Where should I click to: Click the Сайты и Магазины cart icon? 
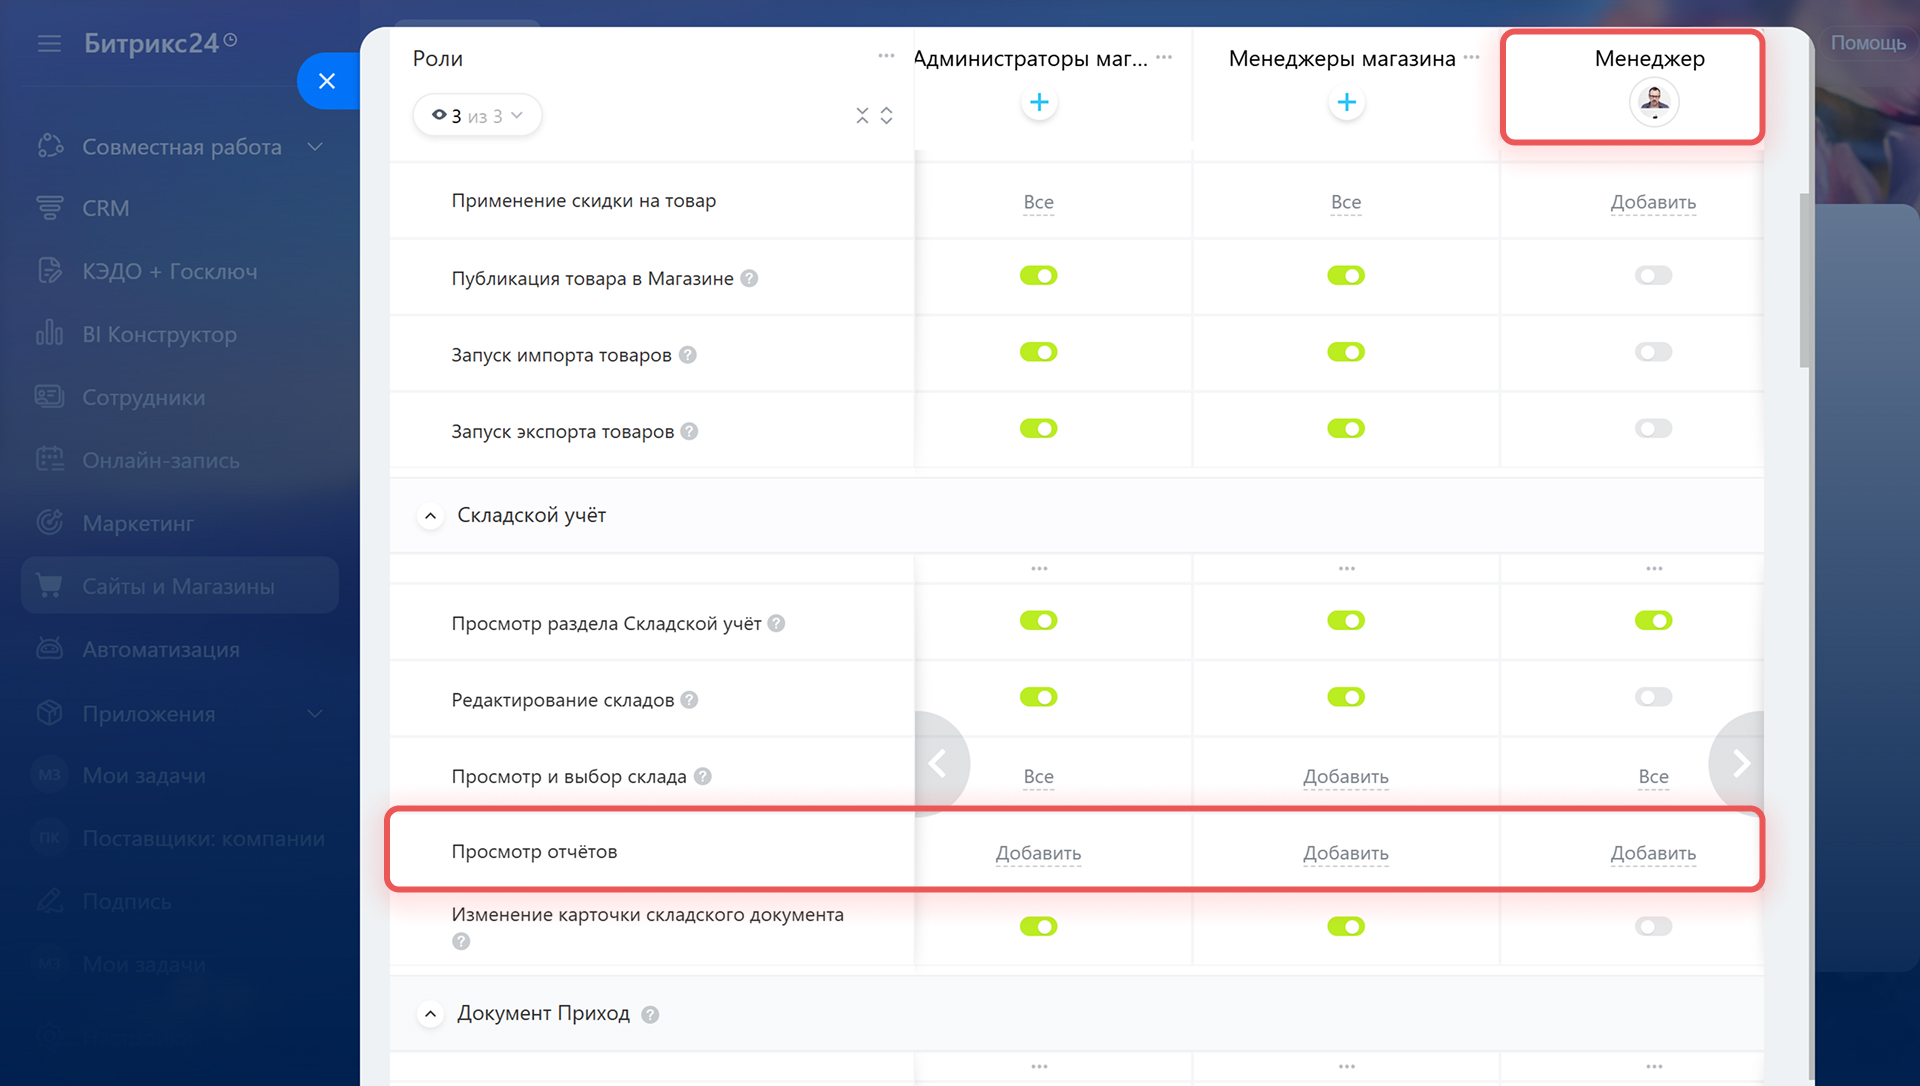click(49, 585)
